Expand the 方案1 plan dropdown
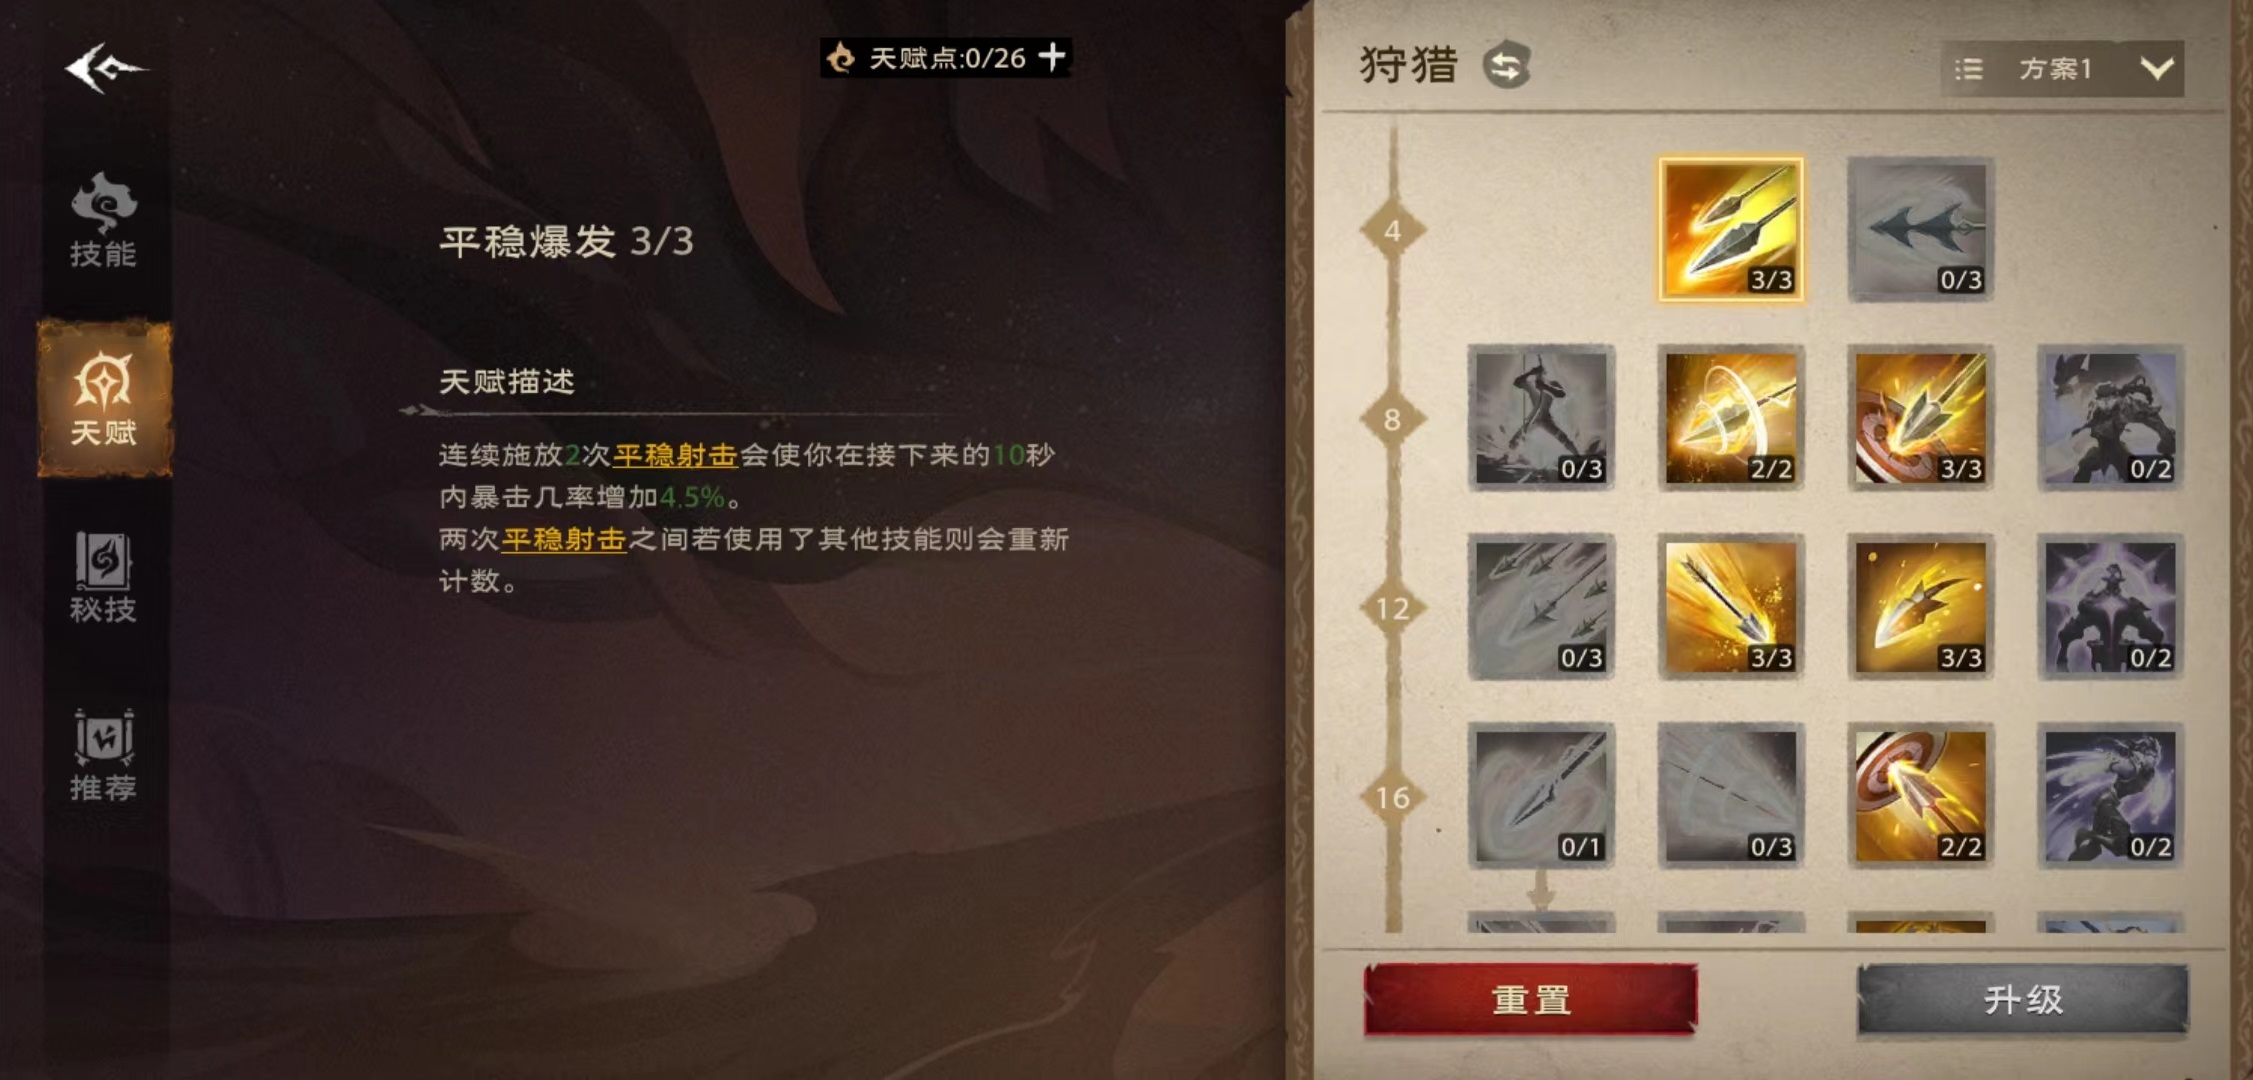2253x1080 pixels. coord(2157,68)
